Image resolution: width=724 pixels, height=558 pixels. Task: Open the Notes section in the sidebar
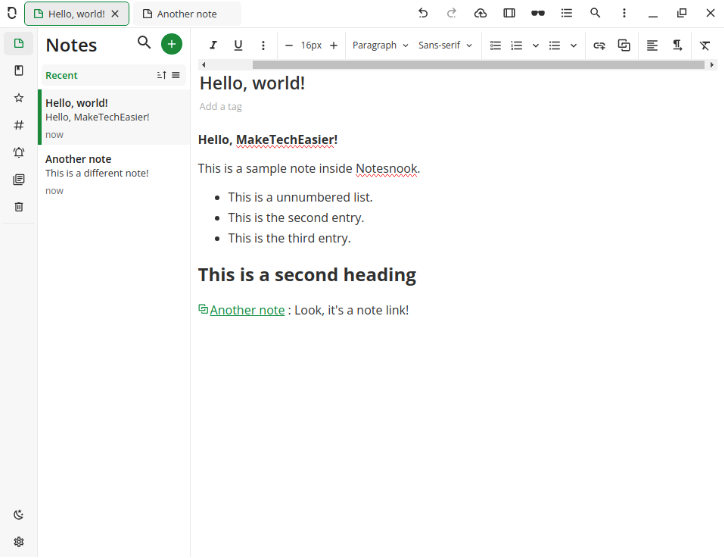pyautogui.click(x=18, y=43)
